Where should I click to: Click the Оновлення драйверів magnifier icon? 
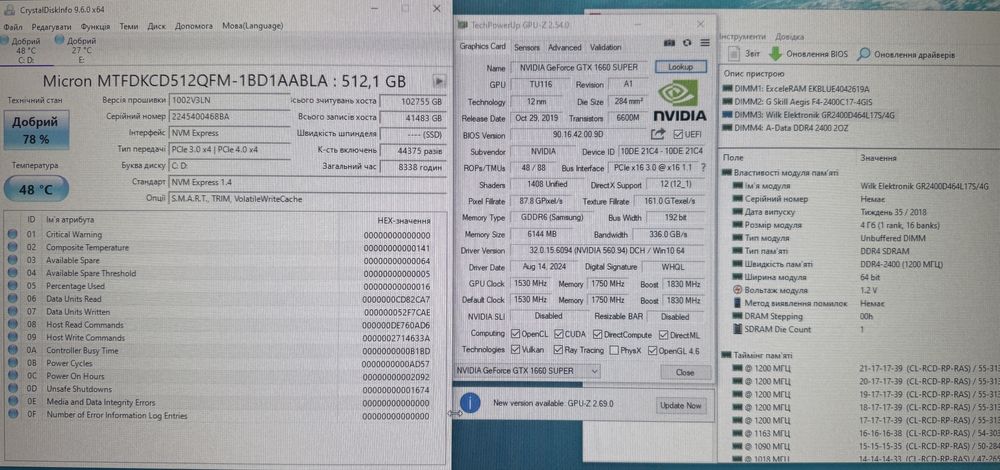point(864,54)
